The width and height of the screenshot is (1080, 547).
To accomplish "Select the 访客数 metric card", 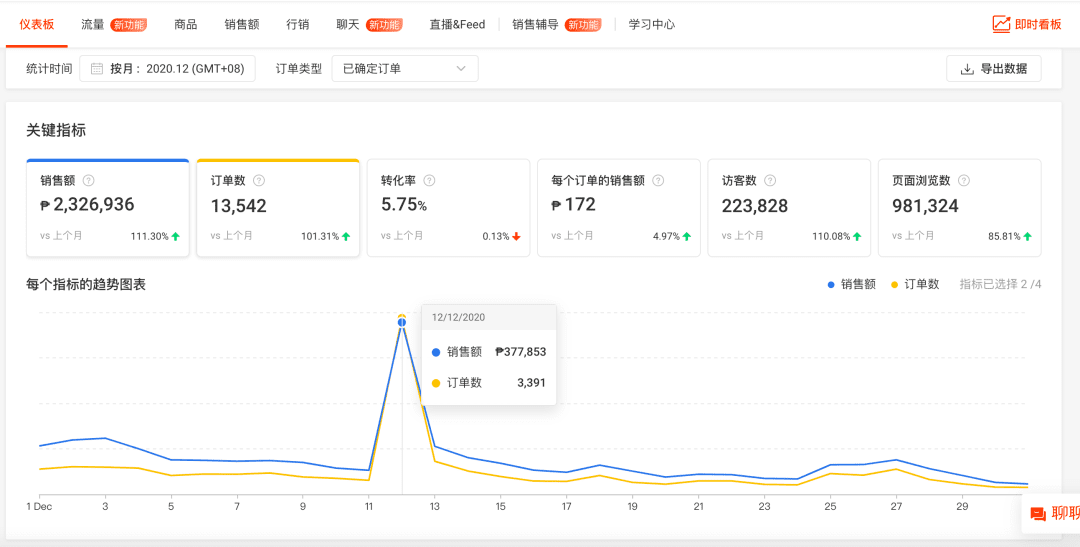I will 789,208.
